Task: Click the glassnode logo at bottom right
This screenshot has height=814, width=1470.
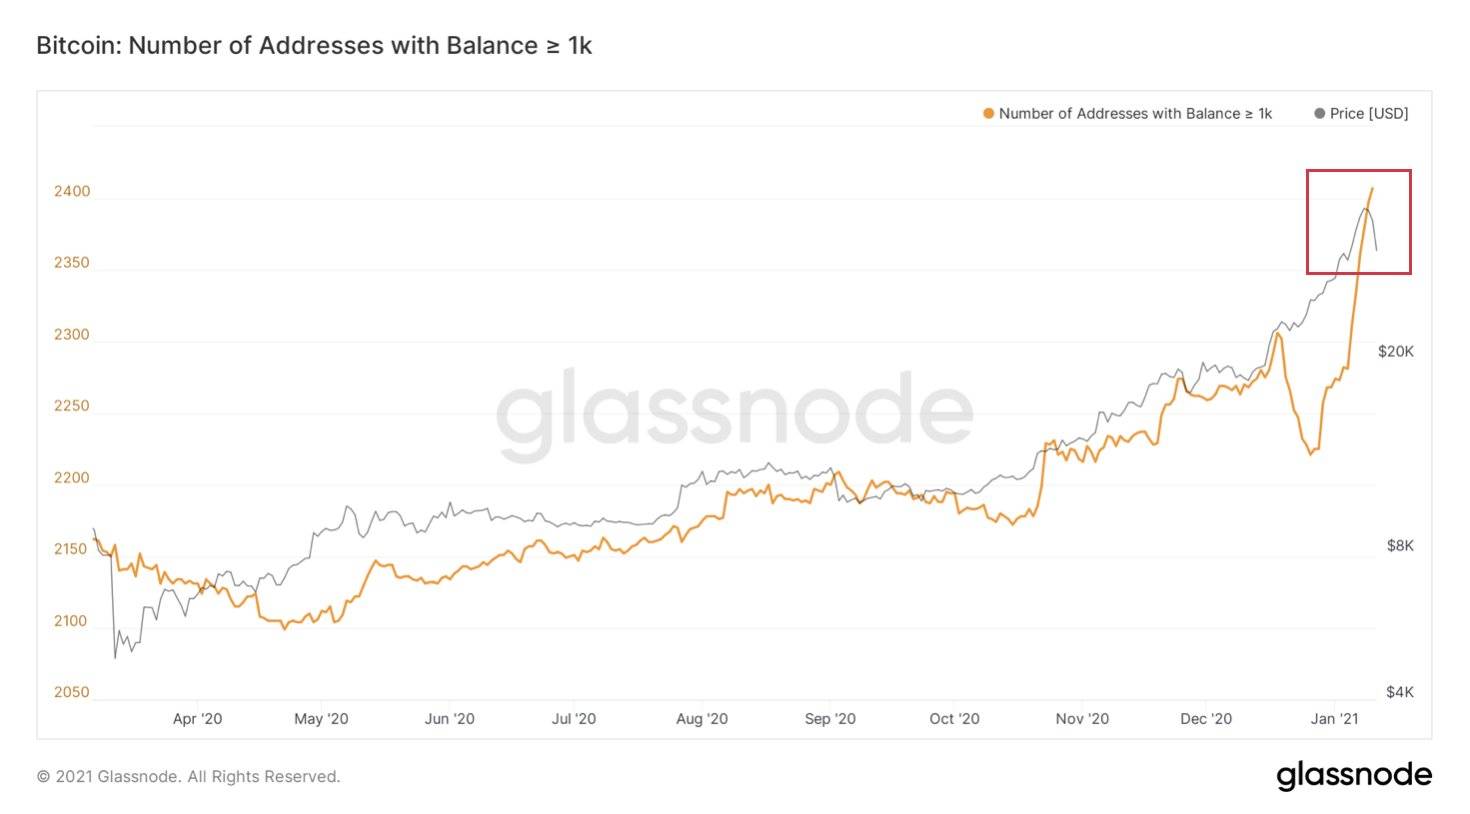Action: pyautogui.click(x=1353, y=775)
